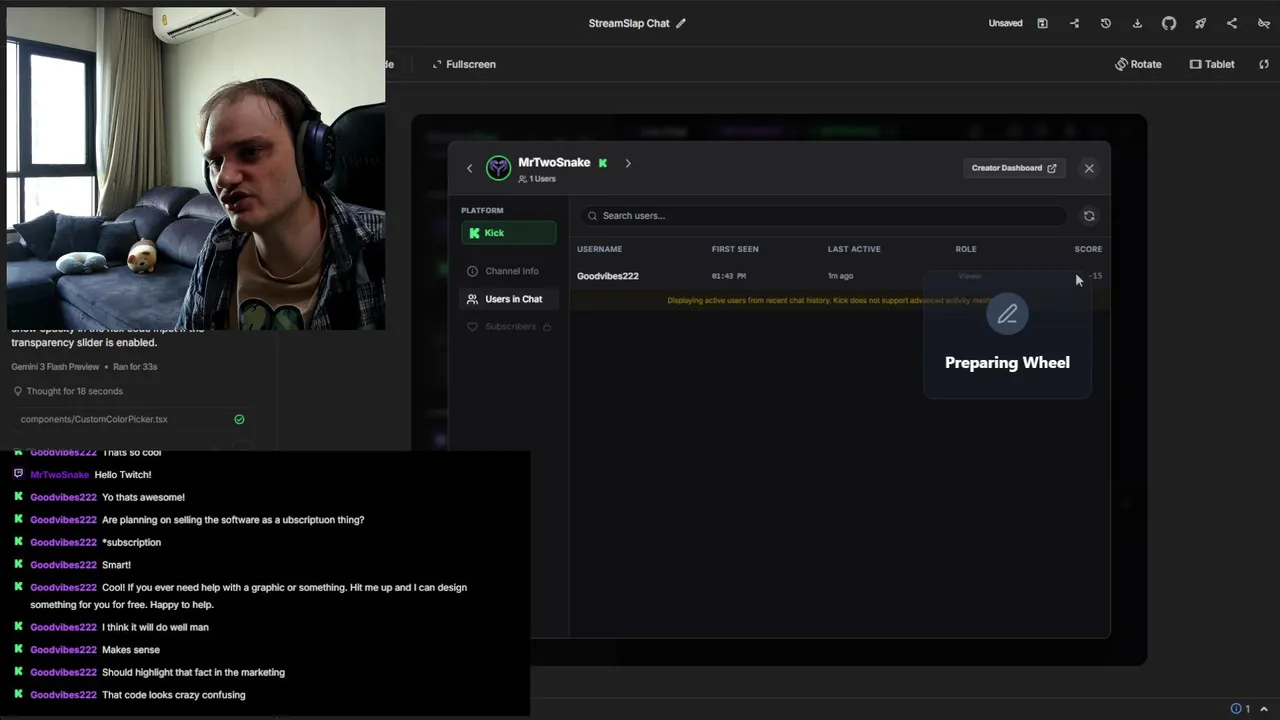The image size is (1280, 720).
Task: Click the Unsaved status label
Action: pos(1005,23)
